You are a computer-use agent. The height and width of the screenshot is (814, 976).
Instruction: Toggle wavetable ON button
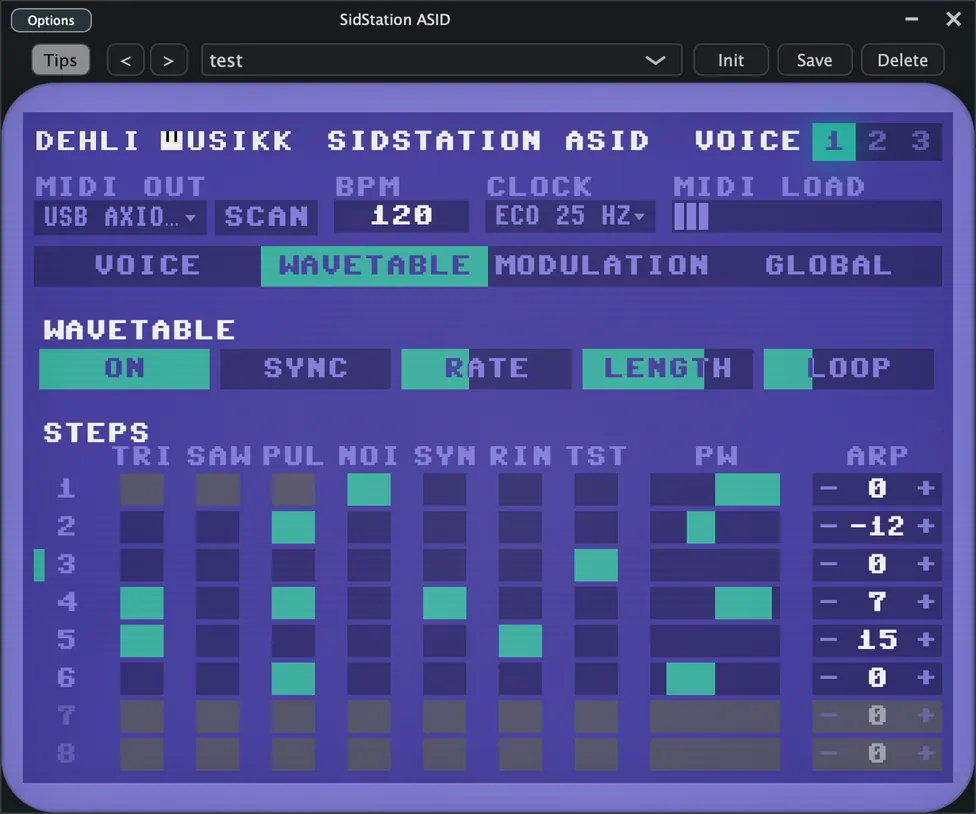click(x=124, y=369)
